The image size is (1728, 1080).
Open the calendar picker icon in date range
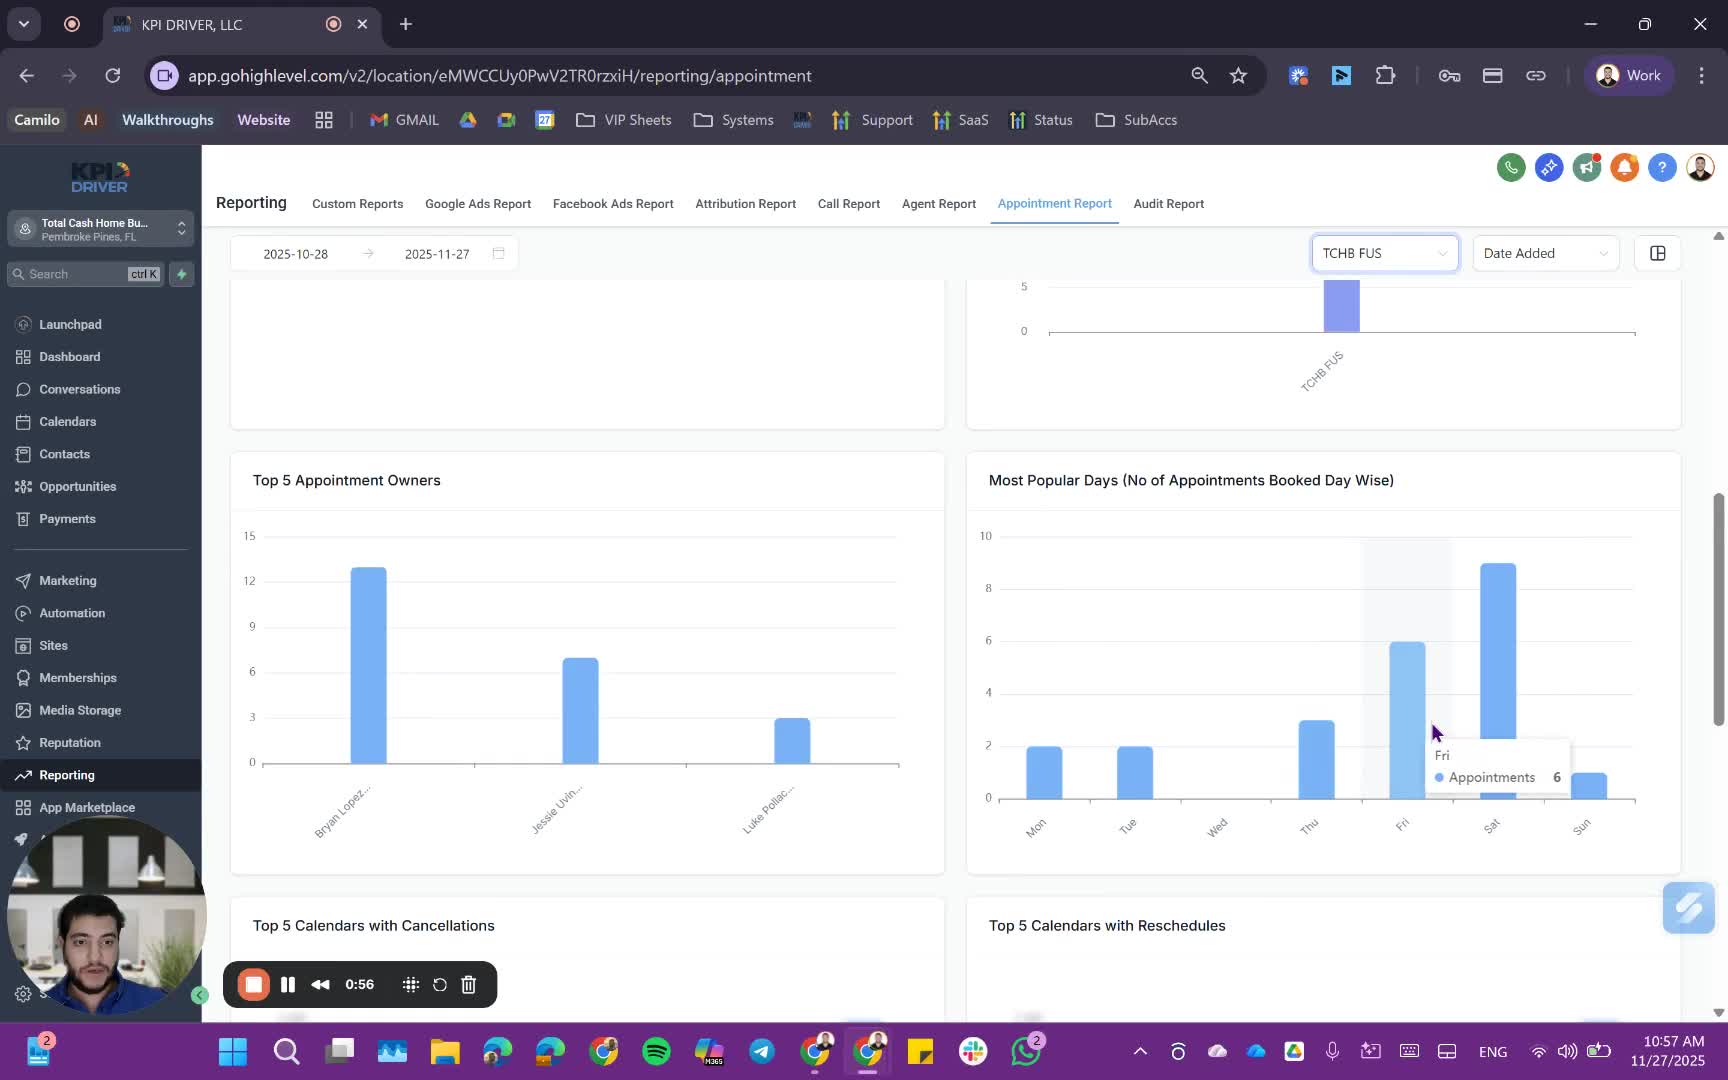click(x=498, y=253)
